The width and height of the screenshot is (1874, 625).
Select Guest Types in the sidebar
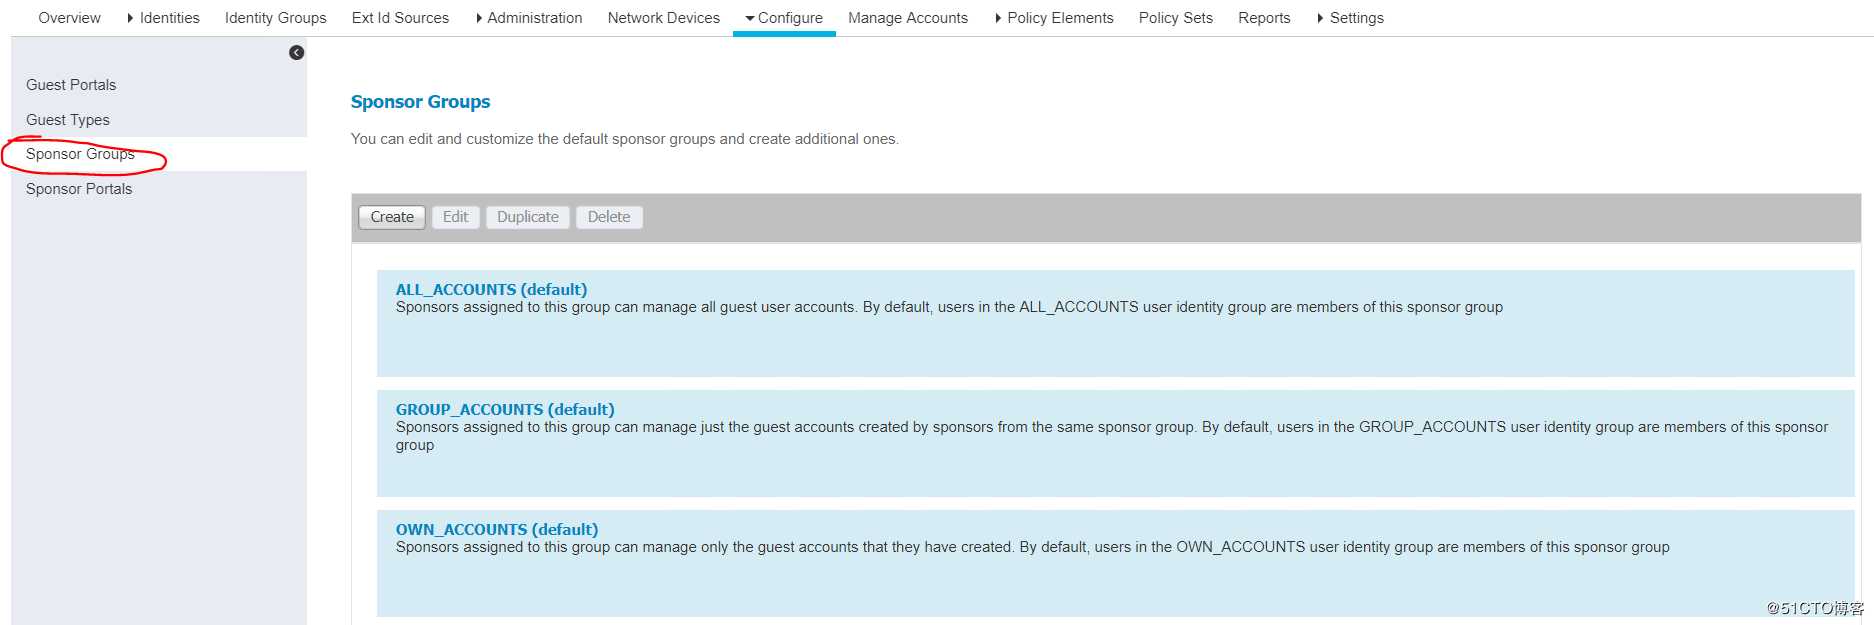pos(68,120)
